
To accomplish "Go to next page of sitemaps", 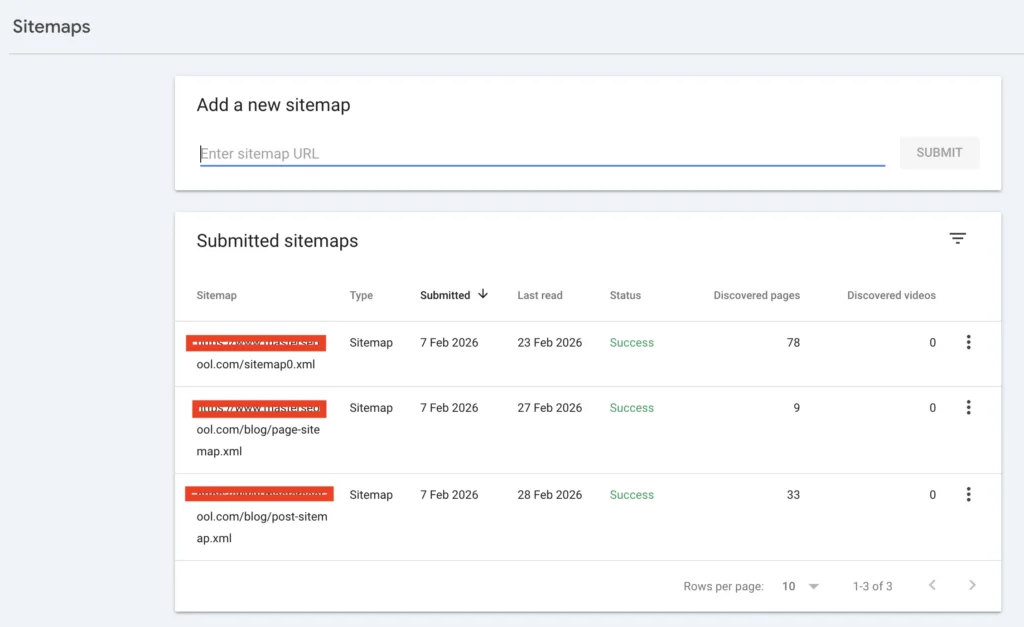I will 971,586.
